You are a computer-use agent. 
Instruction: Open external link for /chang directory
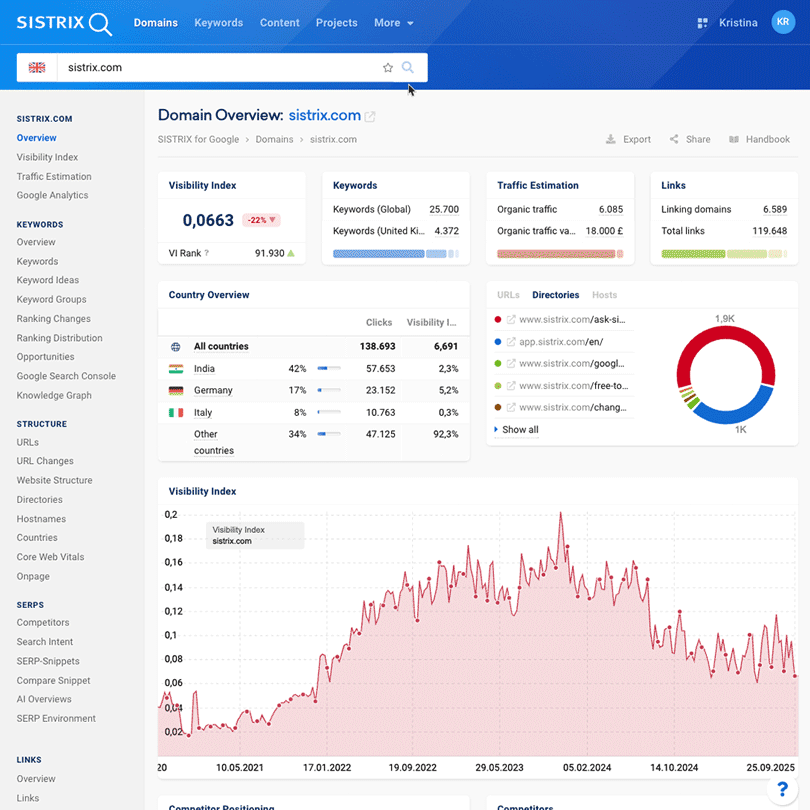511,408
